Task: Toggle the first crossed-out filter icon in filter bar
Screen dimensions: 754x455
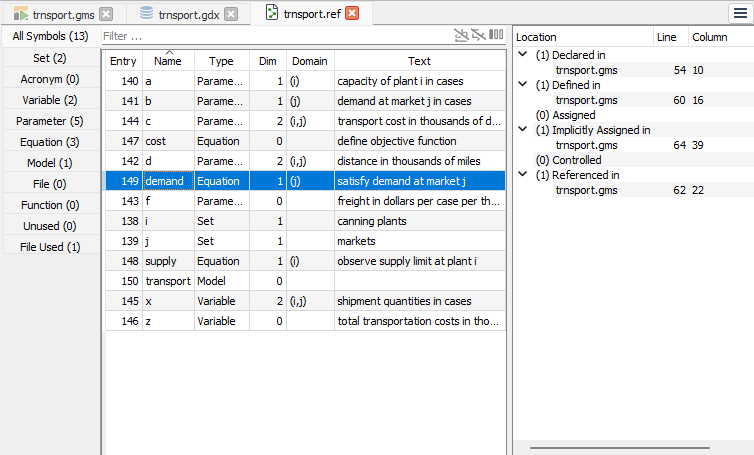Action: 461,36
